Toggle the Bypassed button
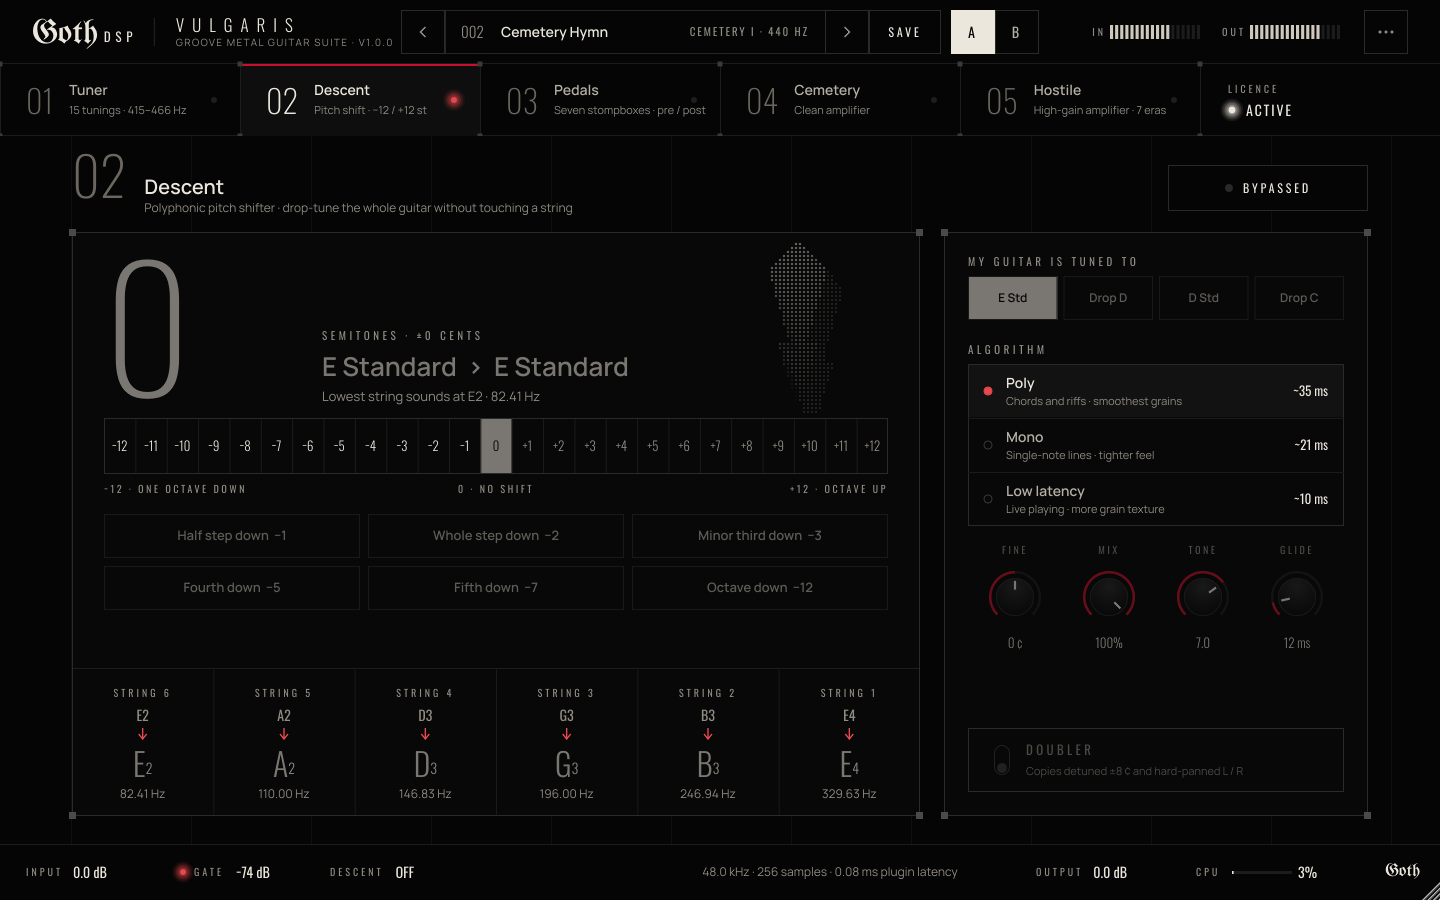This screenshot has height=900, width=1440. click(1268, 188)
